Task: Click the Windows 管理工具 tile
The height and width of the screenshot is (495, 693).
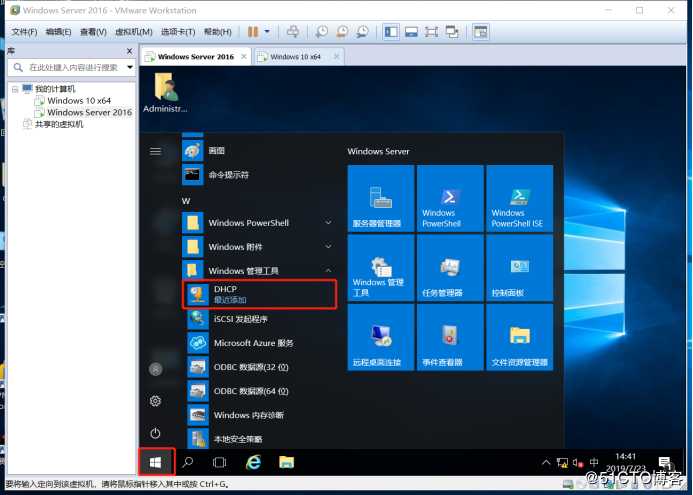Action: click(381, 267)
